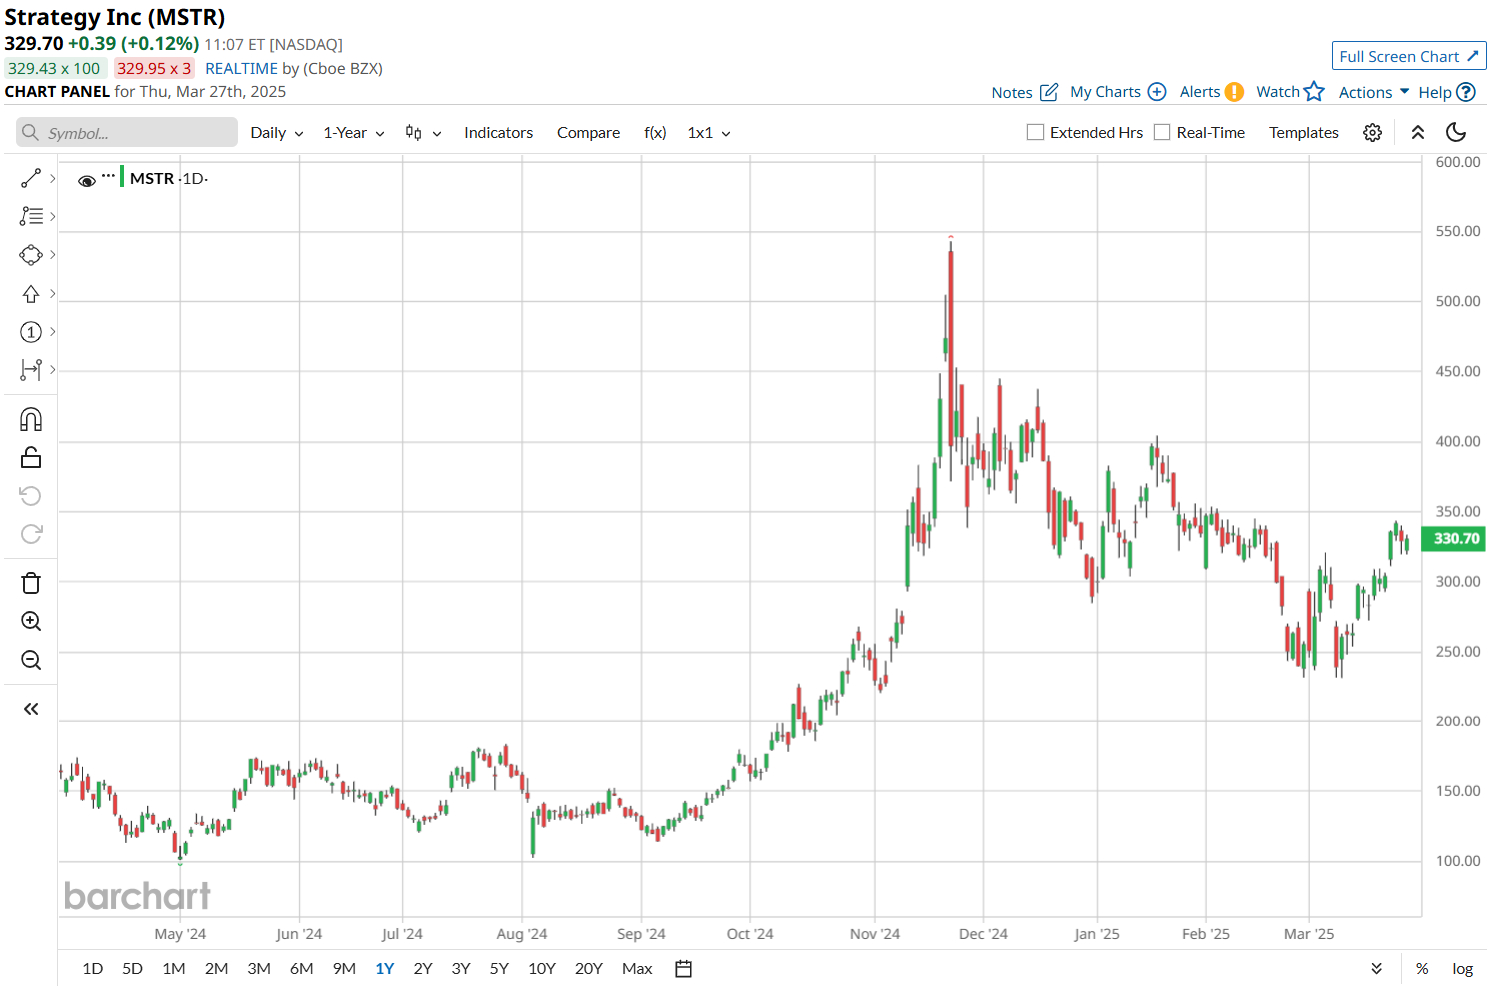Select the price range measure tool
Viewport: 1489px width, 988px height.
coord(31,370)
